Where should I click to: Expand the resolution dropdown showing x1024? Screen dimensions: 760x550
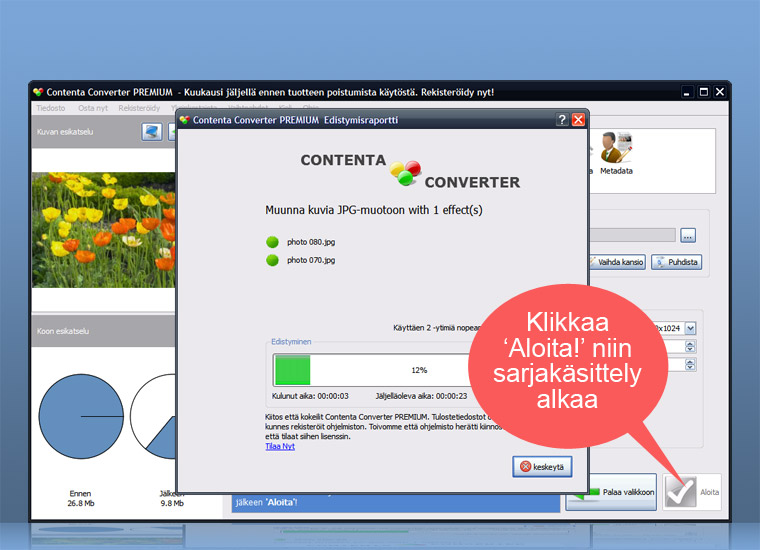click(690, 328)
